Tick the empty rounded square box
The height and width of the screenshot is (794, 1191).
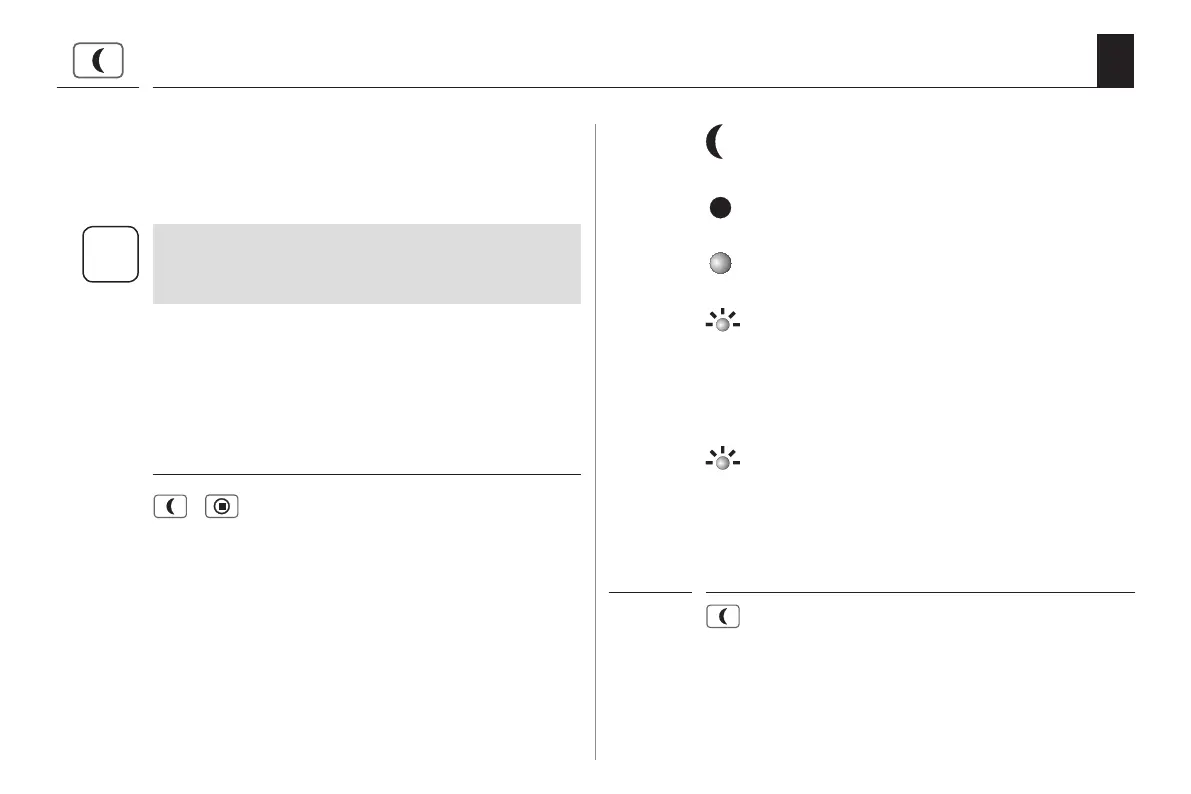coord(110,255)
